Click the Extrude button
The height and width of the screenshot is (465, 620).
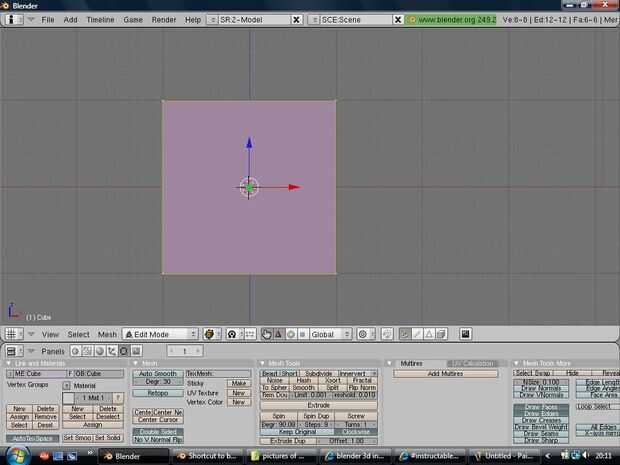[318, 405]
